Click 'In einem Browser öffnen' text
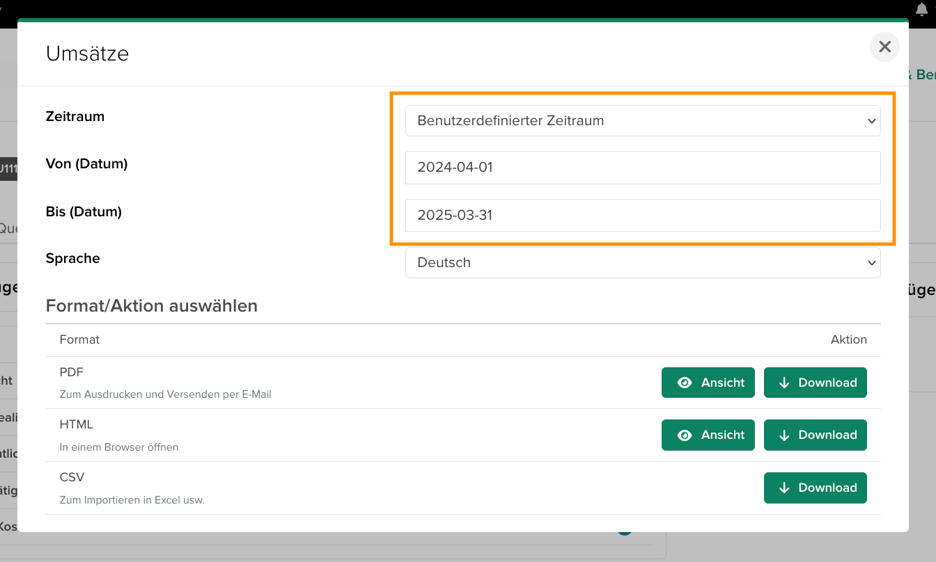 [119, 447]
